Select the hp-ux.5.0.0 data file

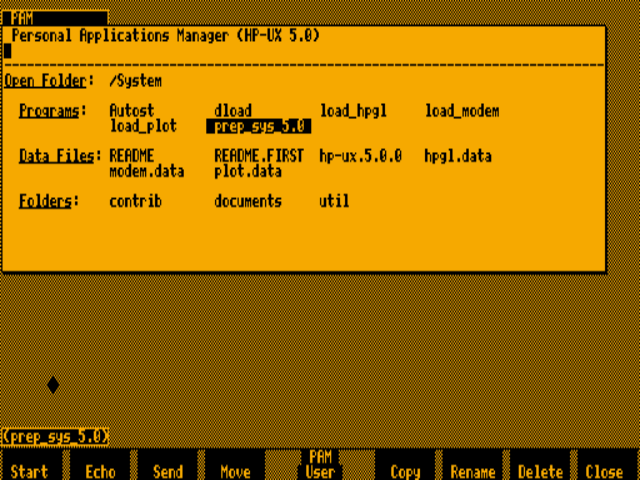coord(361,156)
